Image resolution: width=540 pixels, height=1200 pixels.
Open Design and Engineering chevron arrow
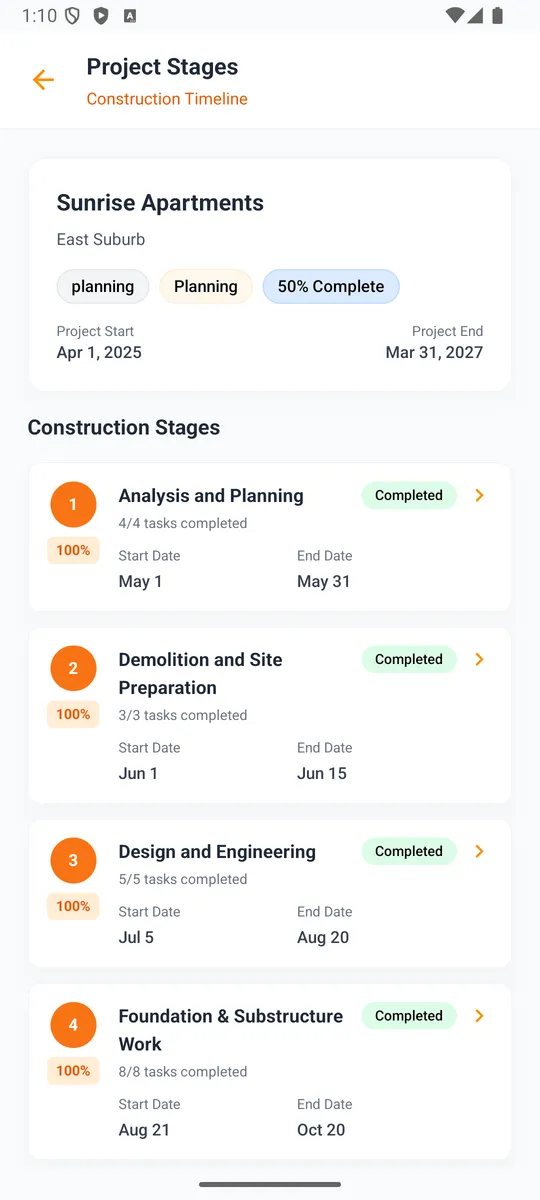tap(479, 851)
